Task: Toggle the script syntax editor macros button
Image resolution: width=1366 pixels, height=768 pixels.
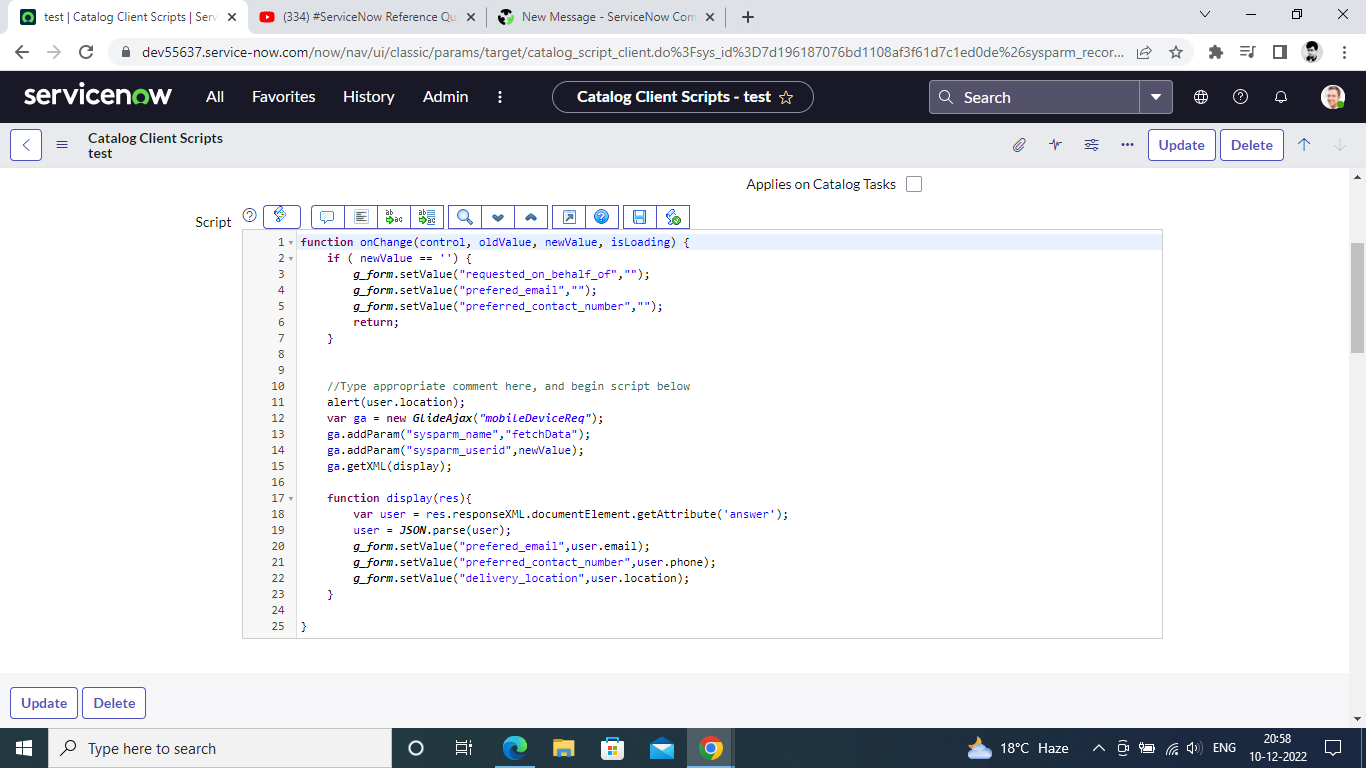Action: pos(281,216)
